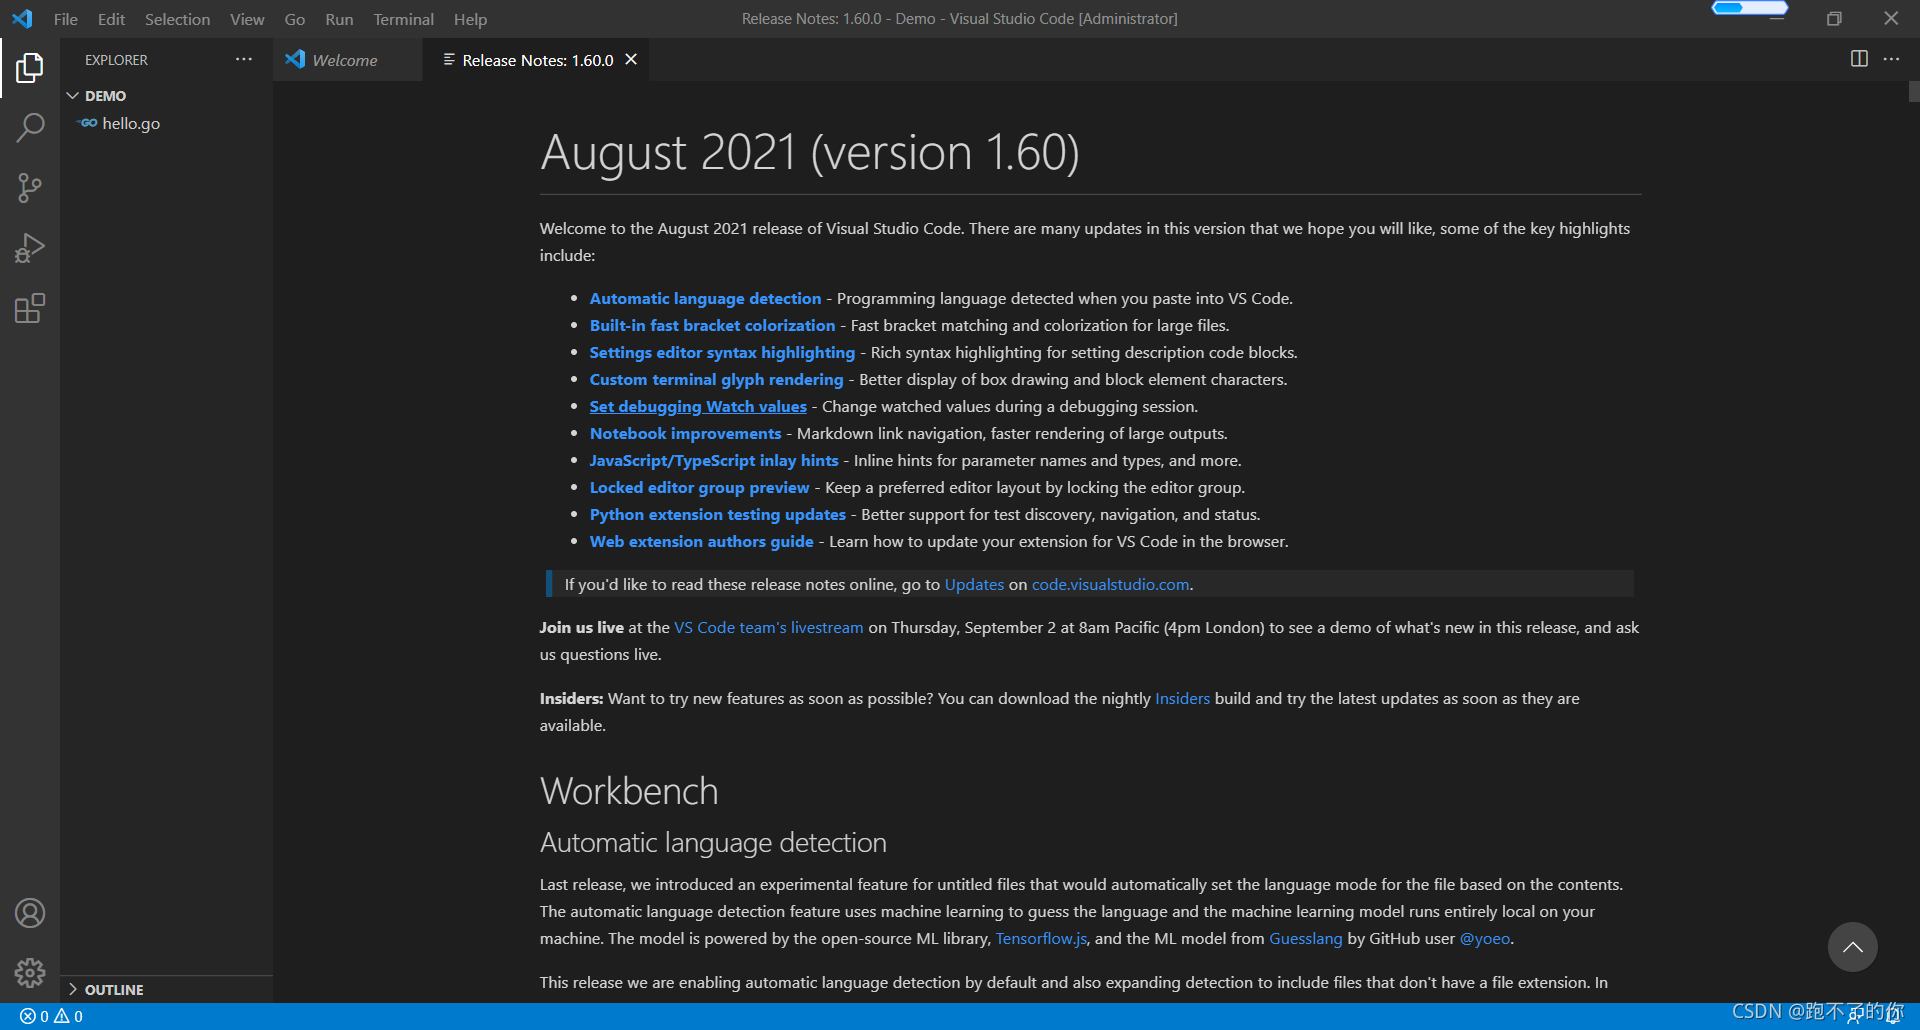Open the Accounts menu icon
Image resolution: width=1920 pixels, height=1030 pixels.
[x=30, y=913]
